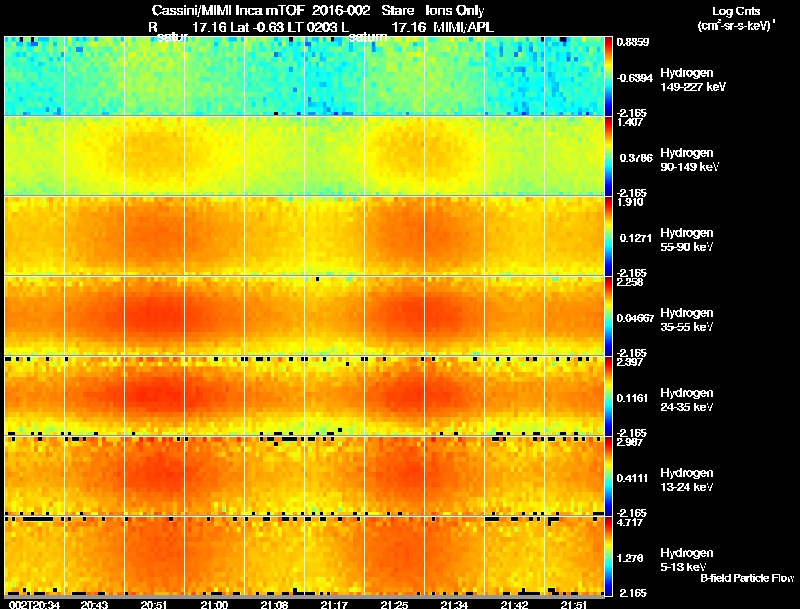Click the 20:51 frame in 35-55 keV row
This screenshot has width=800, height=609.
(x=155, y=316)
